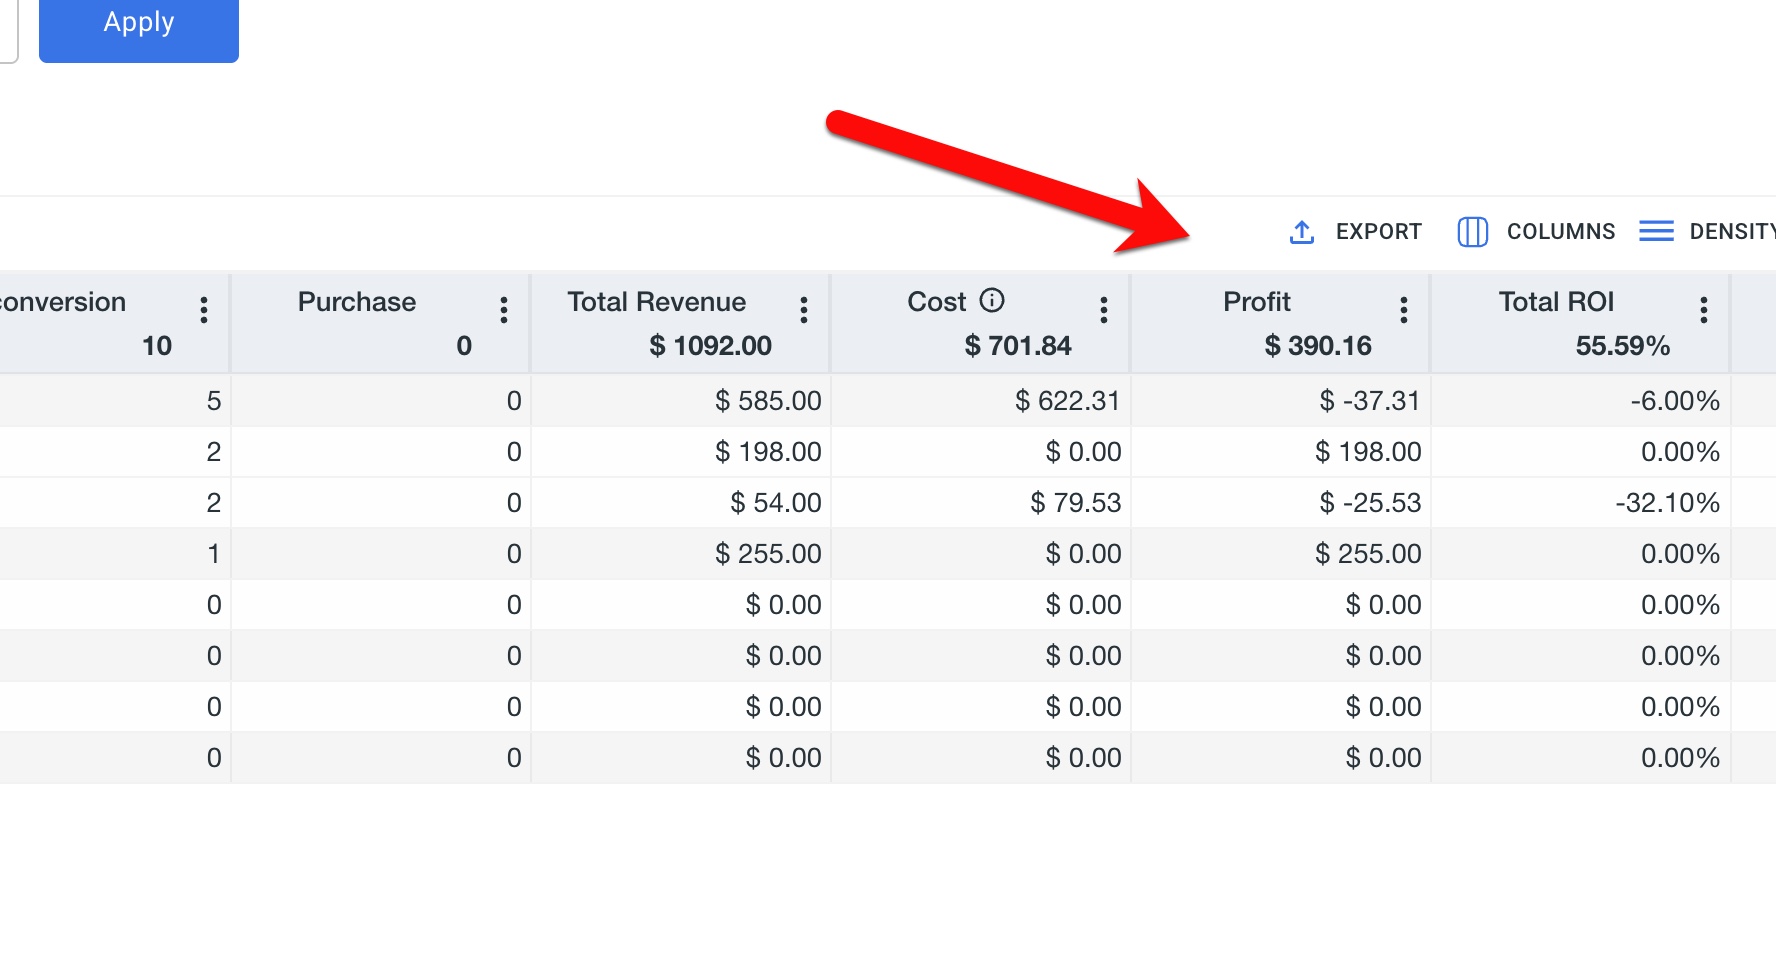Screen dimensions: 1776x978
Task: Click the blue Apply button
Action: 138,25
